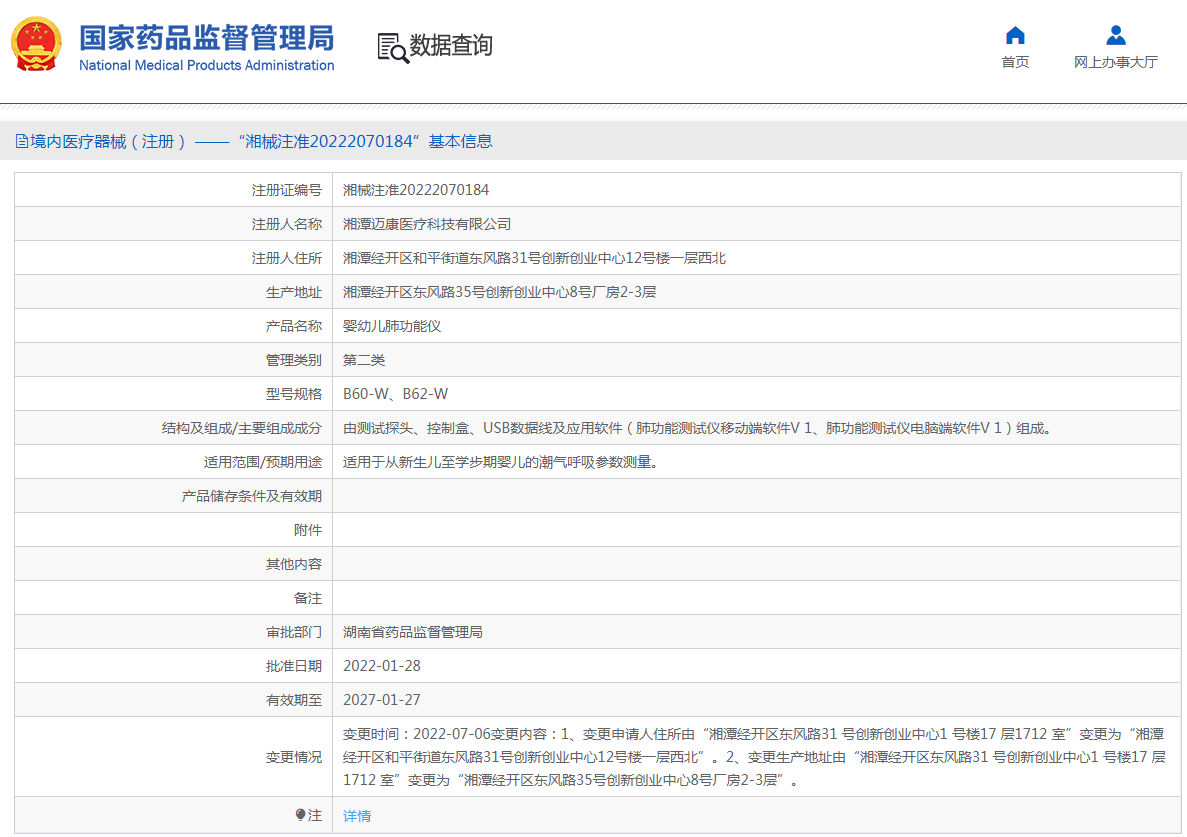Click the national emblem logo
Screen dimensions: 1187x837
[36, 45]
